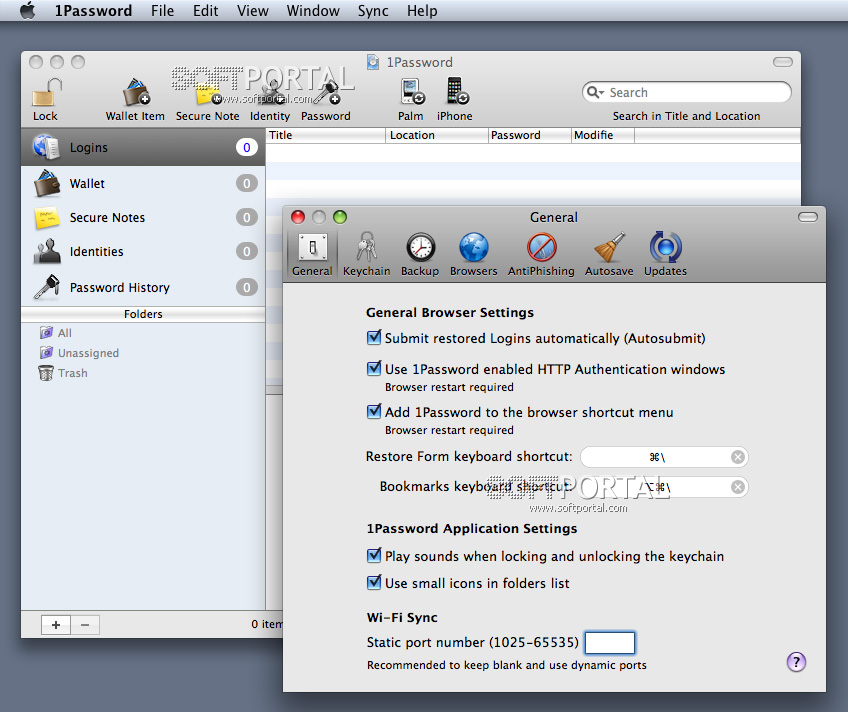Viewport: 848px width, 712px height.
Task: Open Password History in the sidebar
Action: pos(143,287)
